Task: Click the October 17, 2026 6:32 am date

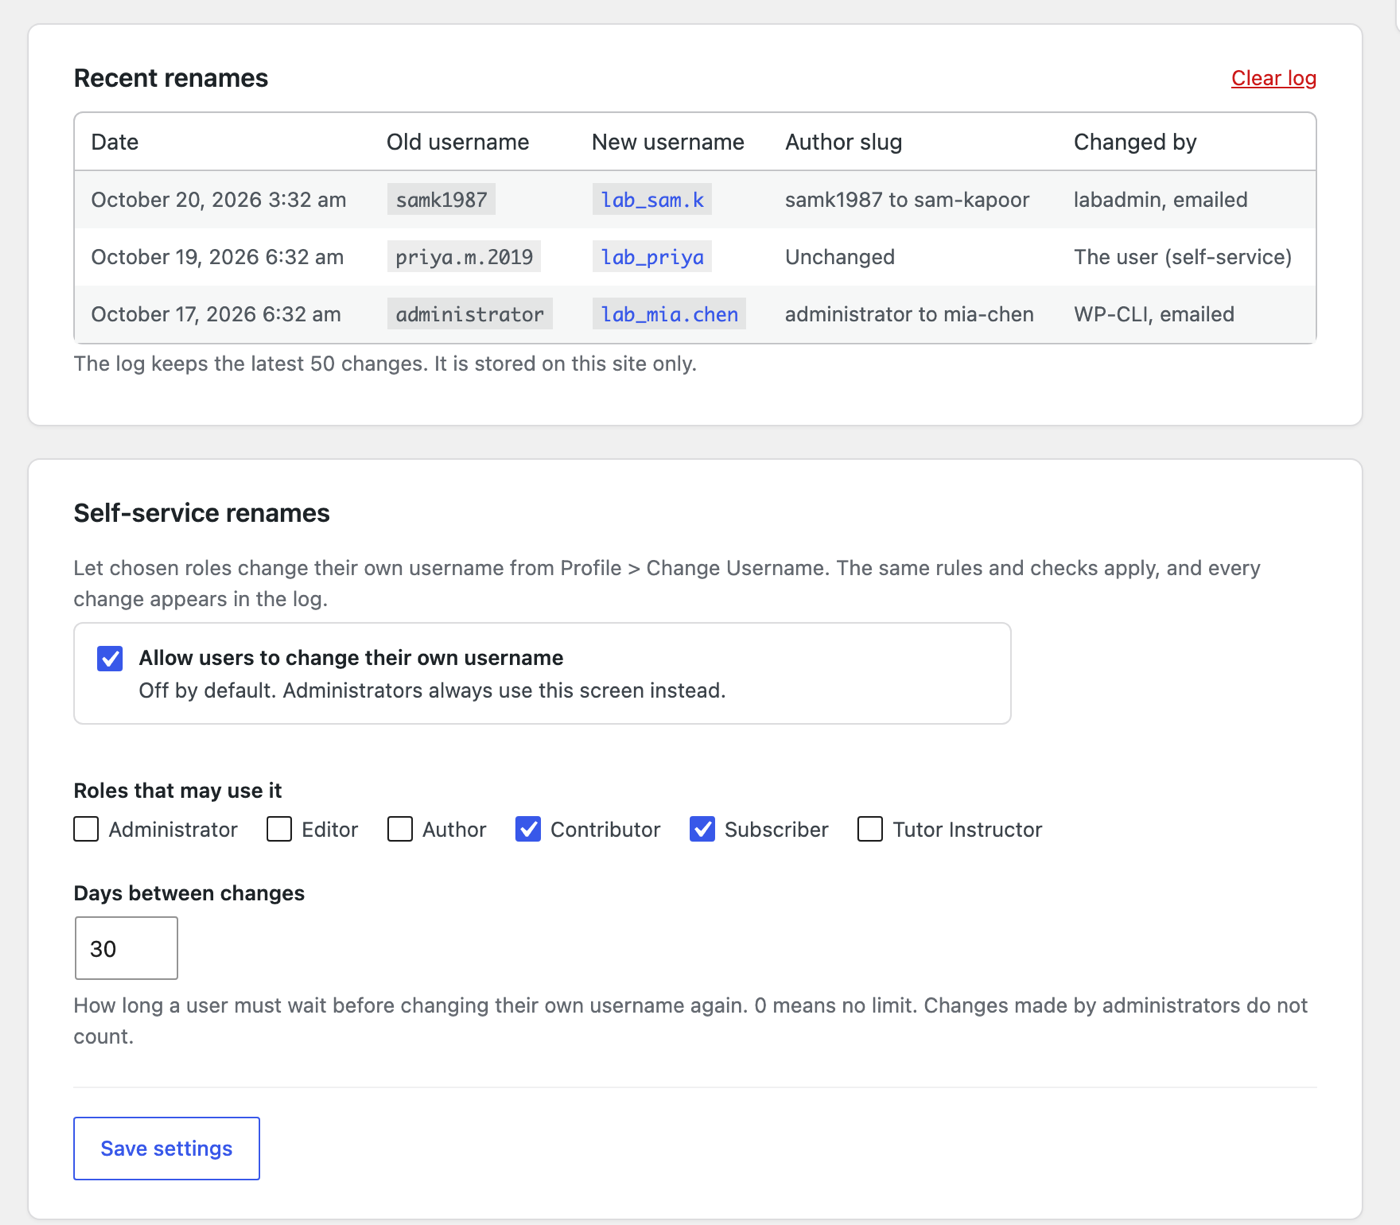Action: (x=216, y=314)
